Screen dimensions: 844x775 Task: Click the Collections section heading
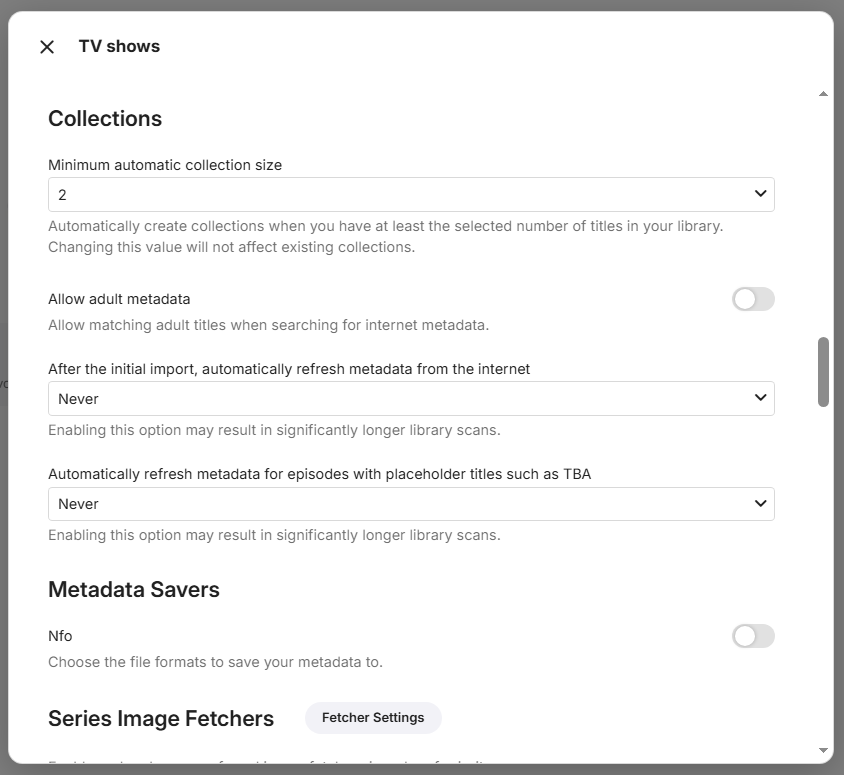(105, 118)
